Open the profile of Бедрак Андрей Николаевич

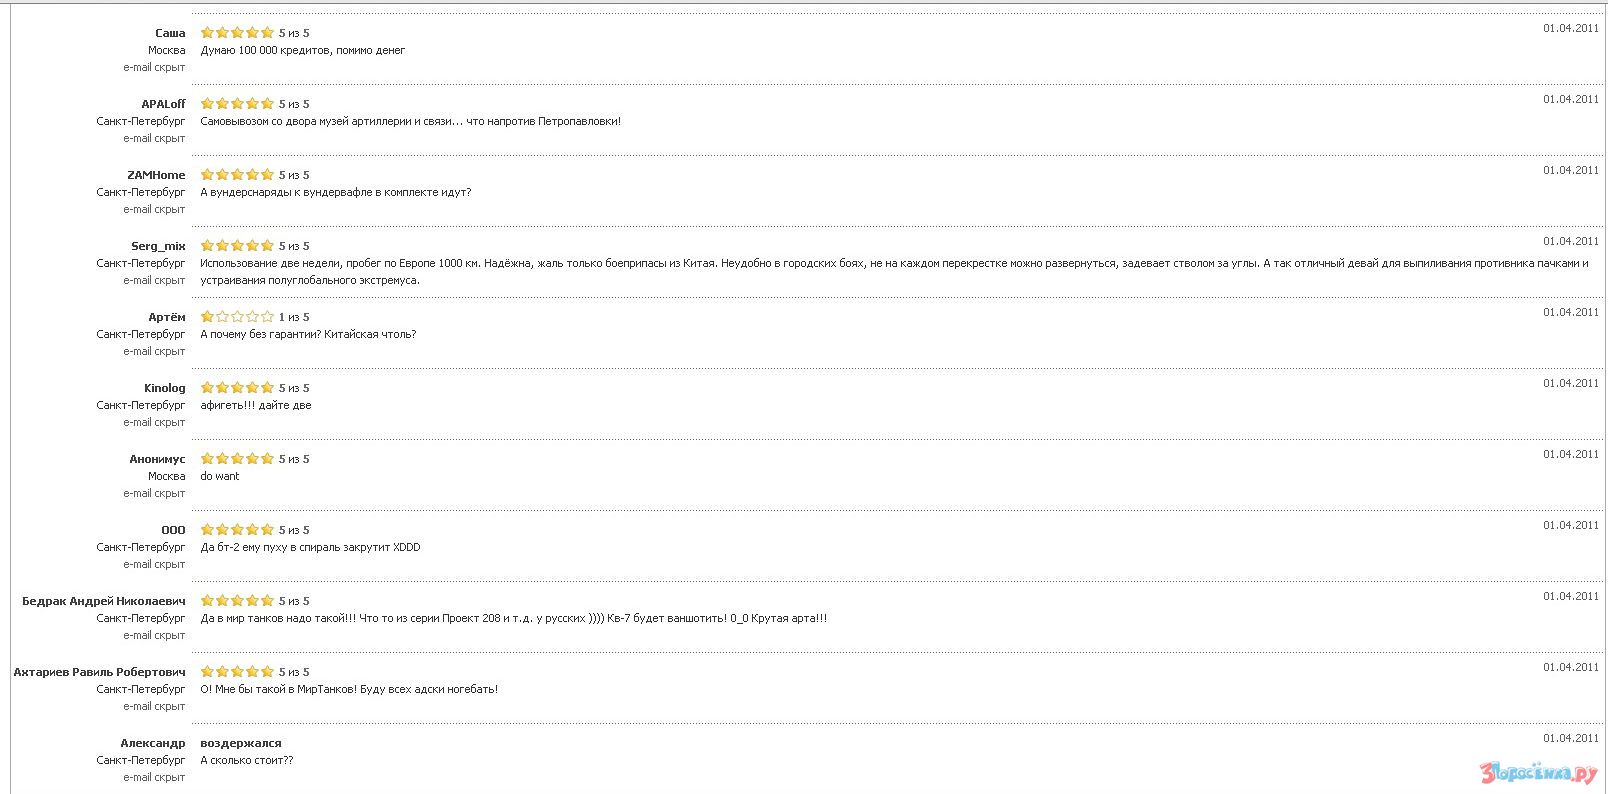(x=104, y=601)
